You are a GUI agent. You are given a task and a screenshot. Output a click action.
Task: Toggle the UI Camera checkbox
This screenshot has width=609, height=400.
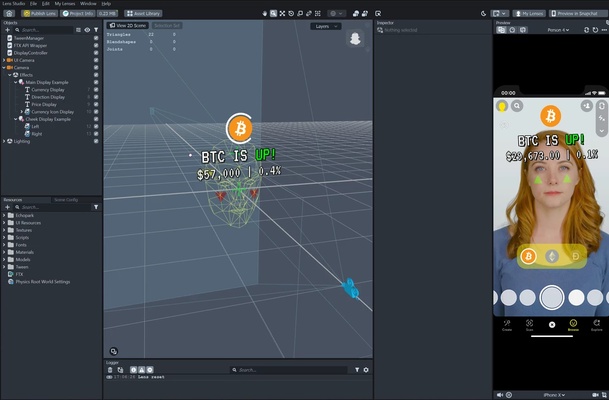pos(96,60)
